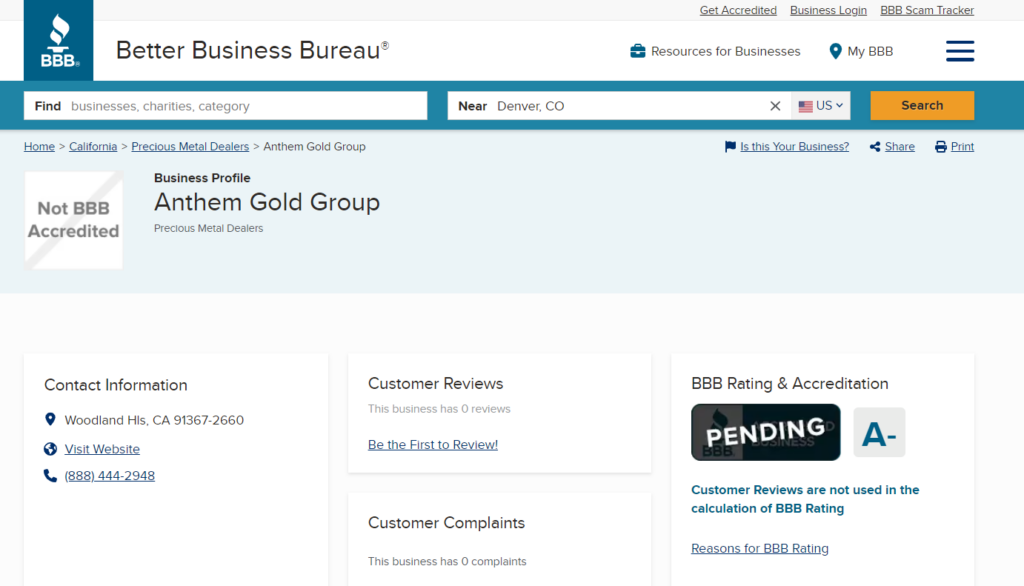Open the Get Accredited link

738,10
